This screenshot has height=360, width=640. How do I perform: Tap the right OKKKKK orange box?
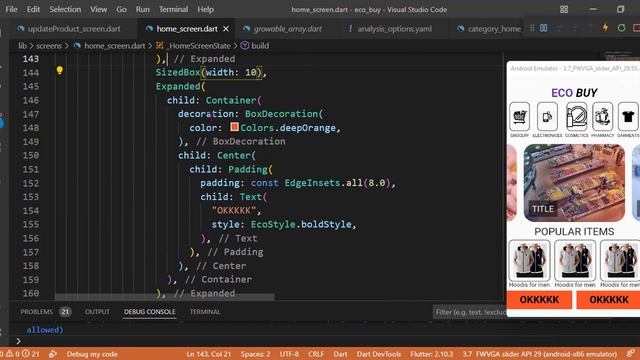pyautogui.click(x=608, y=300)
